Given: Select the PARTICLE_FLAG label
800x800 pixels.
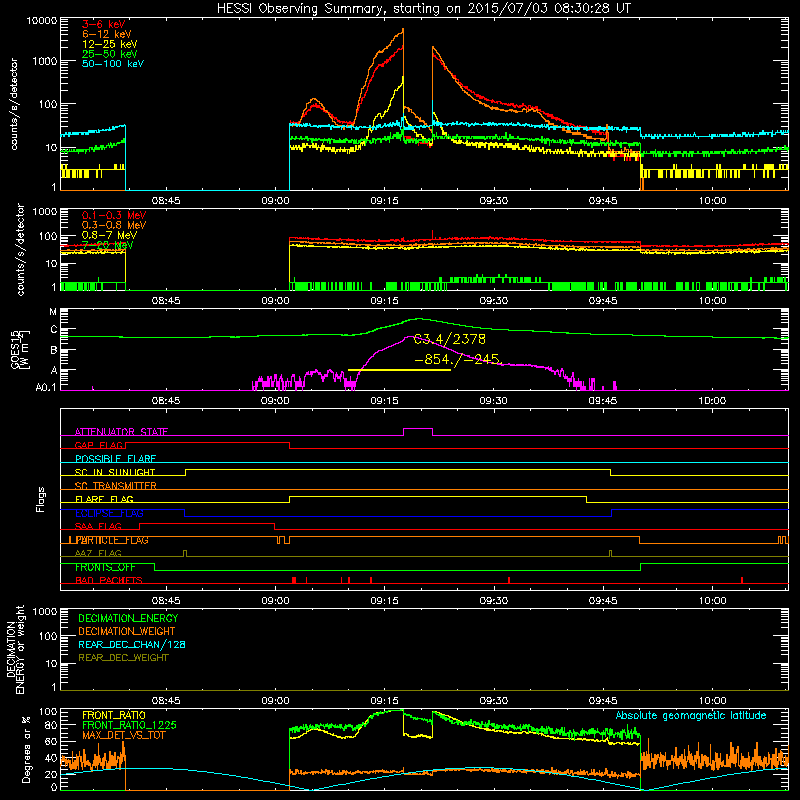Looking at the screenshot, I should point(112,540).
